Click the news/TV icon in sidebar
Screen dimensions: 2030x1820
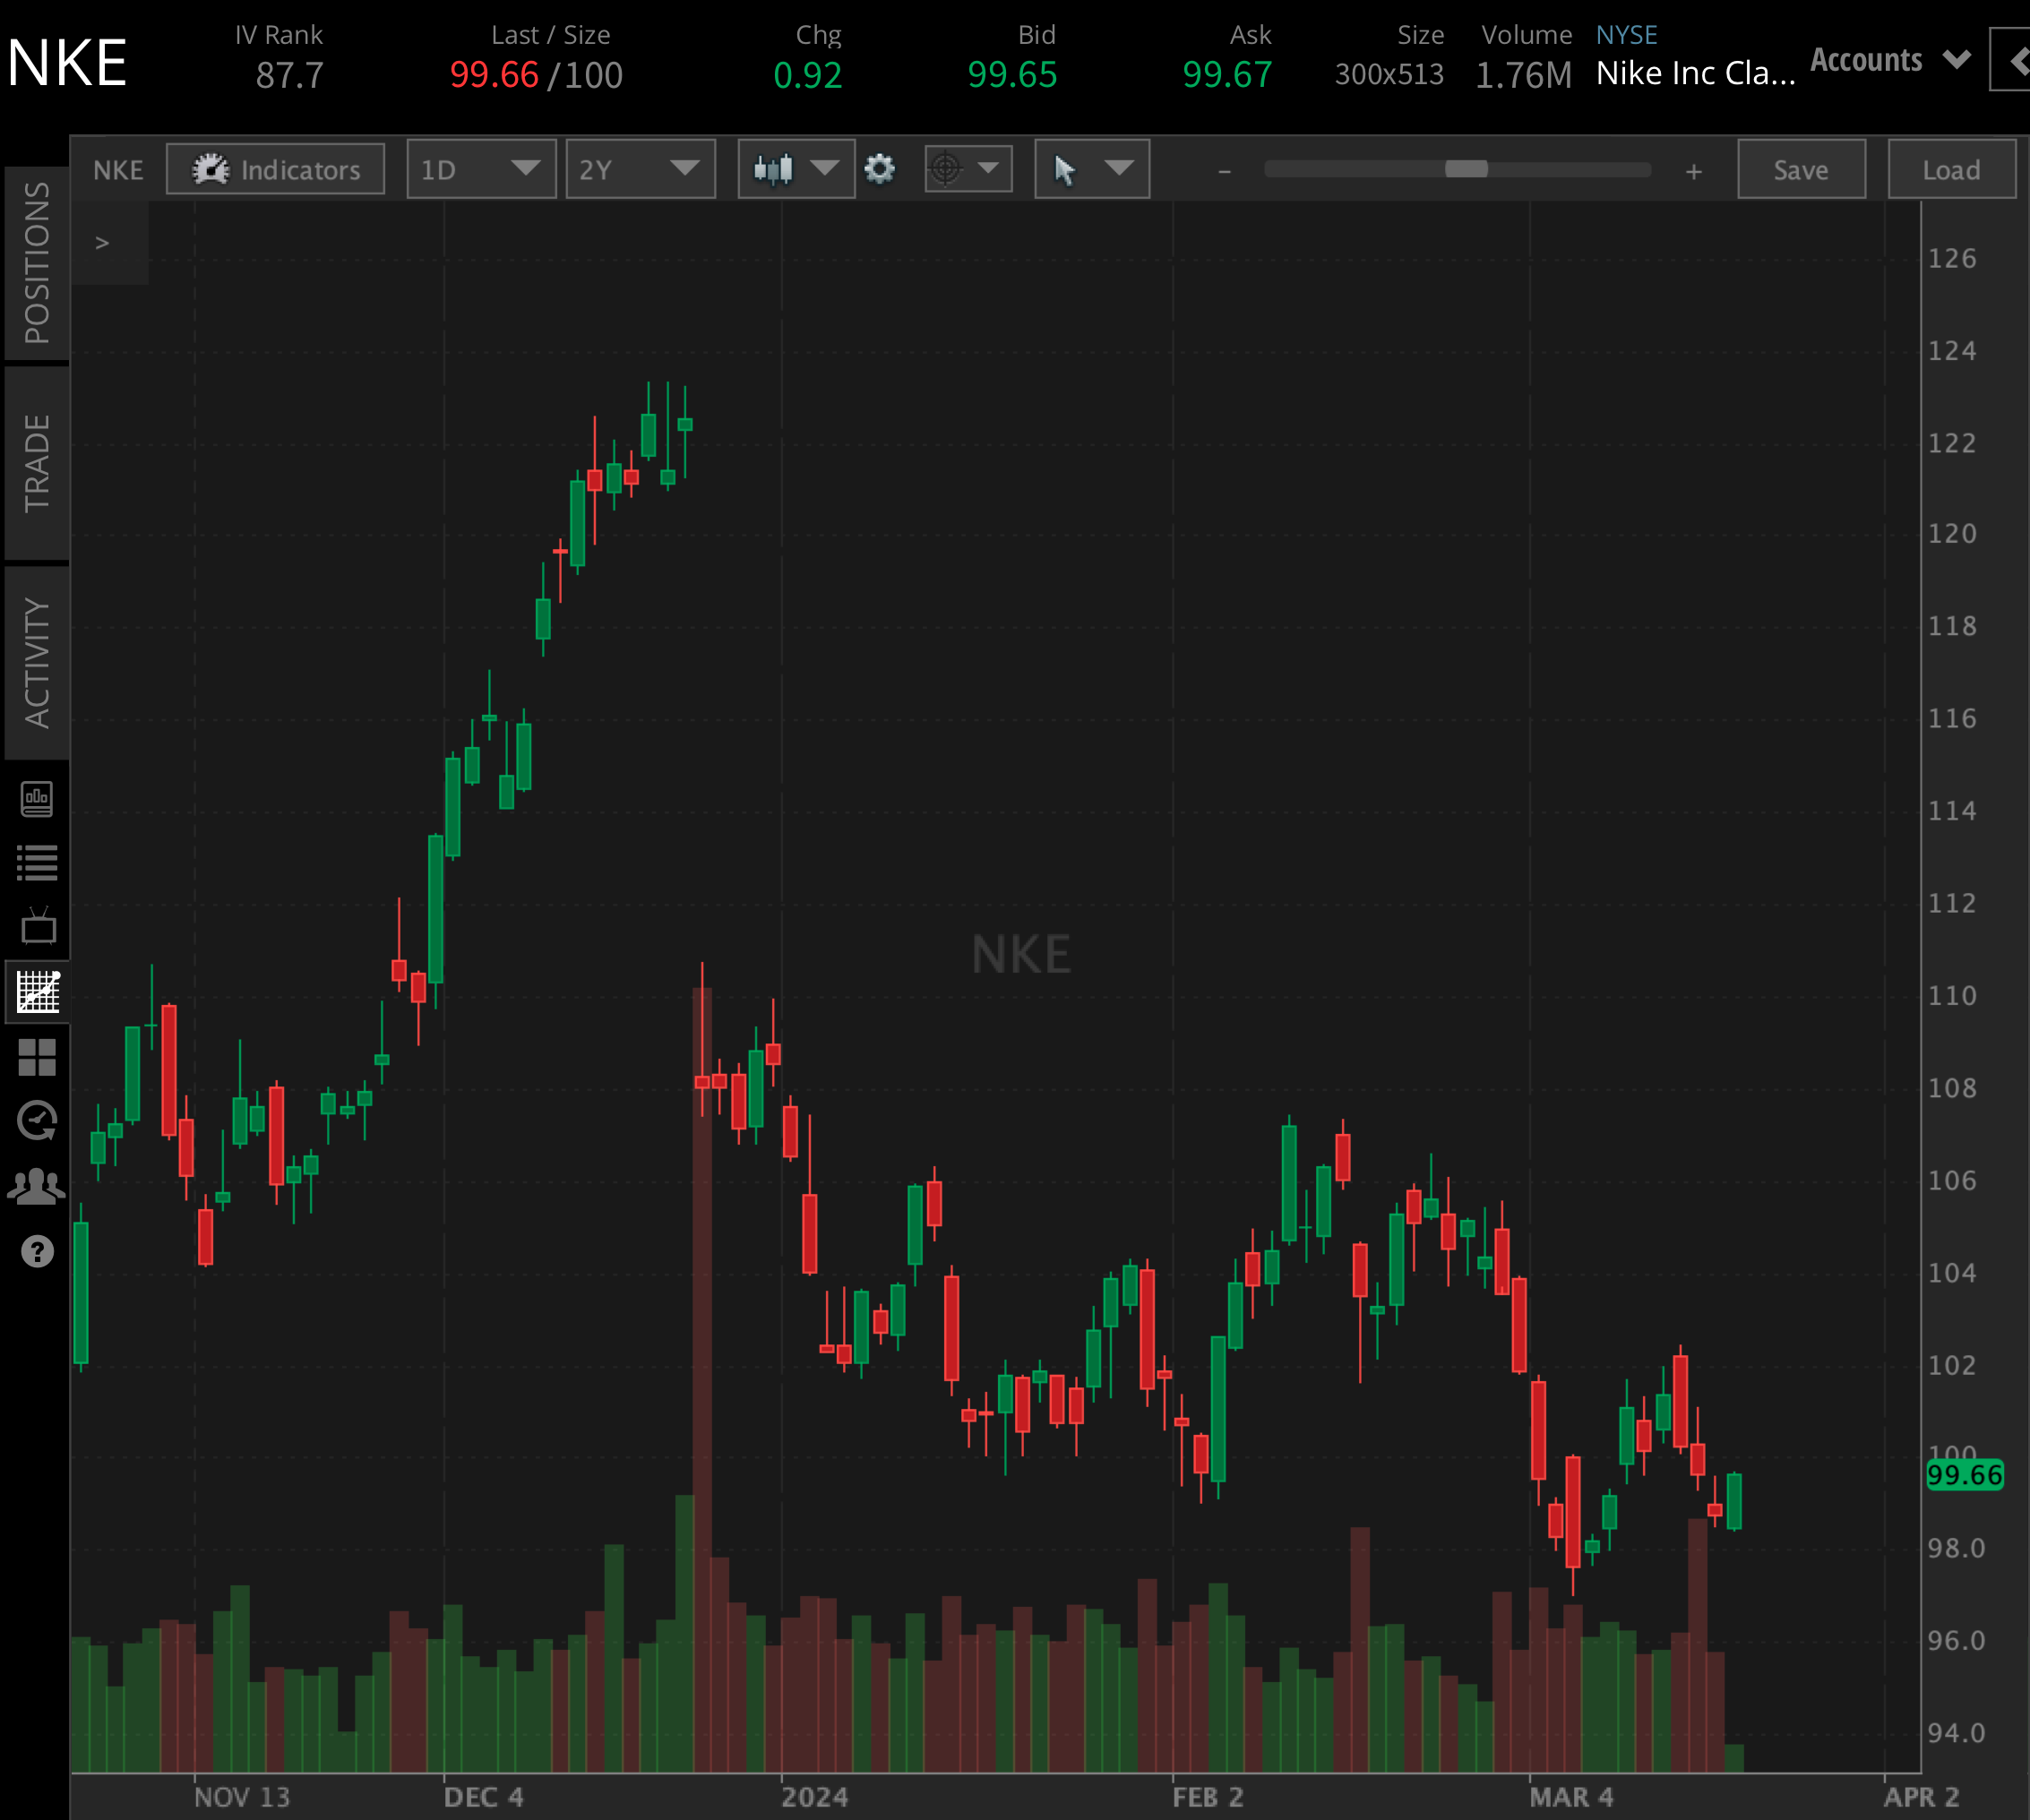(38, 926)
